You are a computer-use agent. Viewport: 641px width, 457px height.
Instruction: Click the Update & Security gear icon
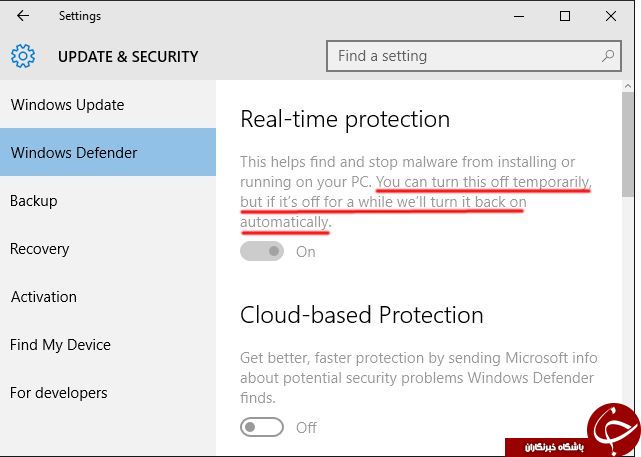point(23,56)
